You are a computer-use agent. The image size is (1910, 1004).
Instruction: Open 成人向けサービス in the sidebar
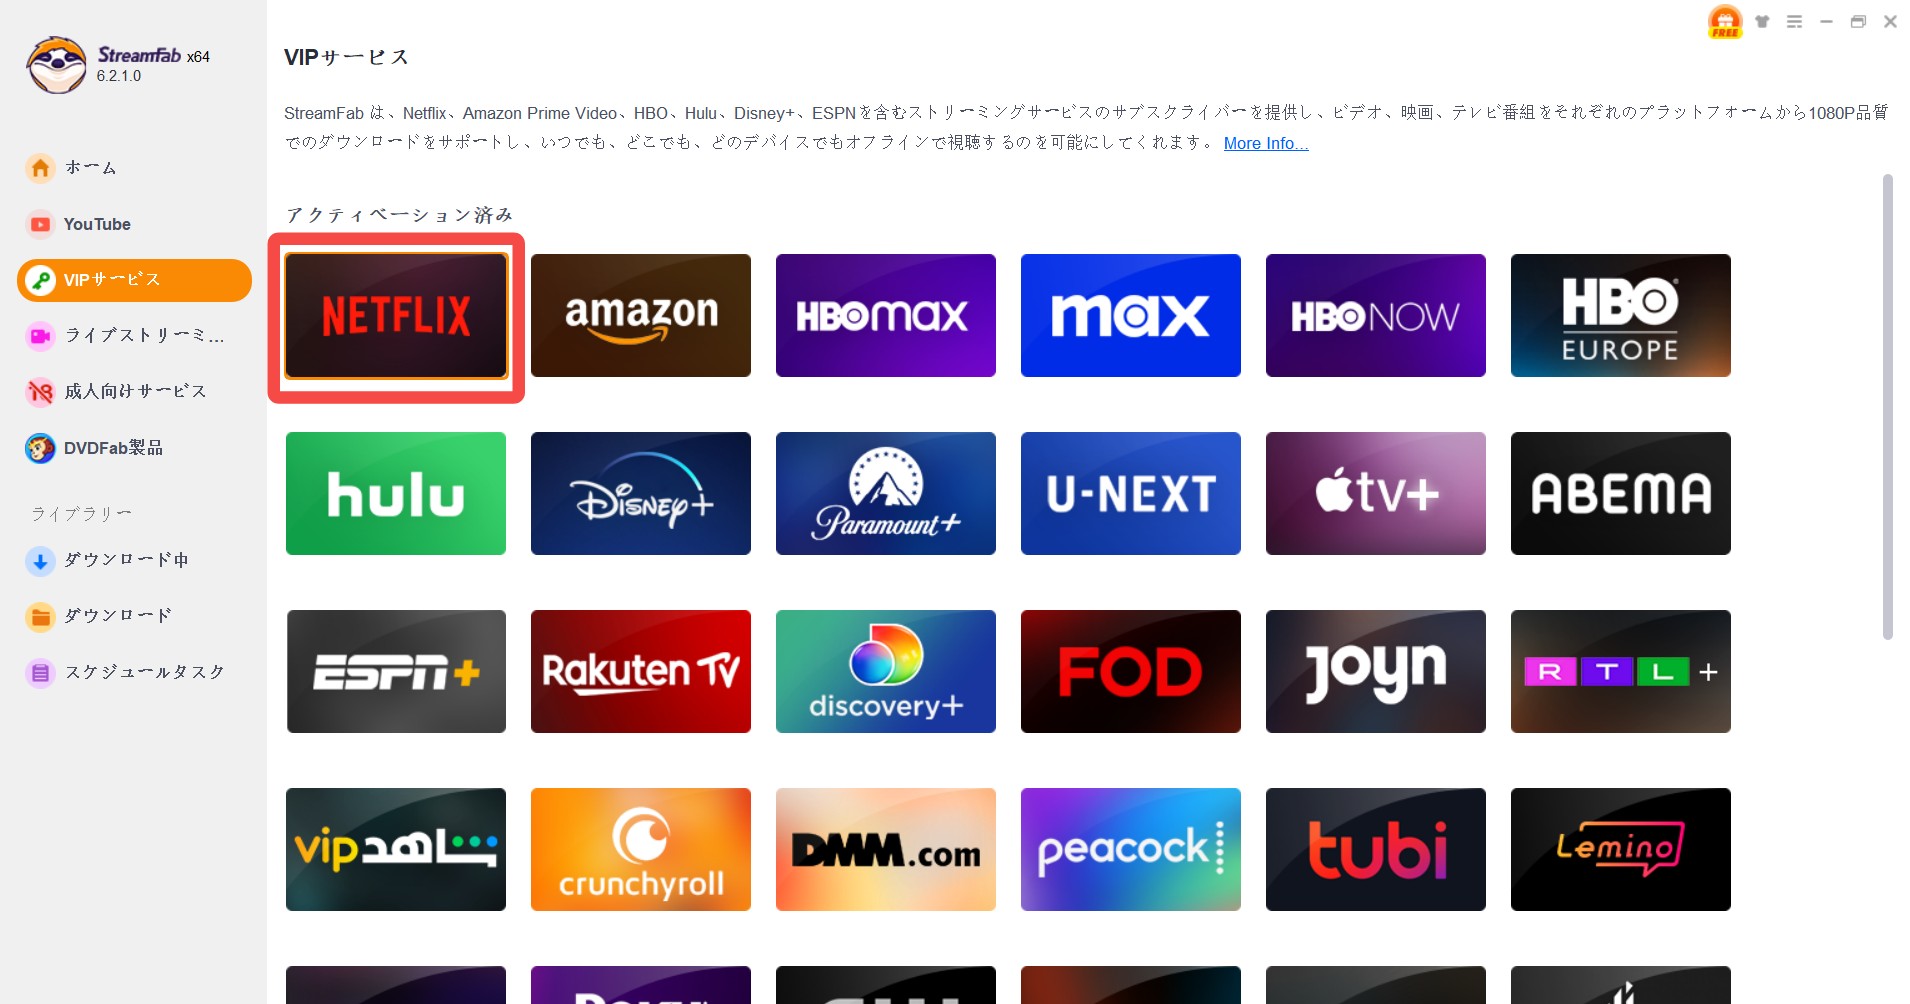134,392
